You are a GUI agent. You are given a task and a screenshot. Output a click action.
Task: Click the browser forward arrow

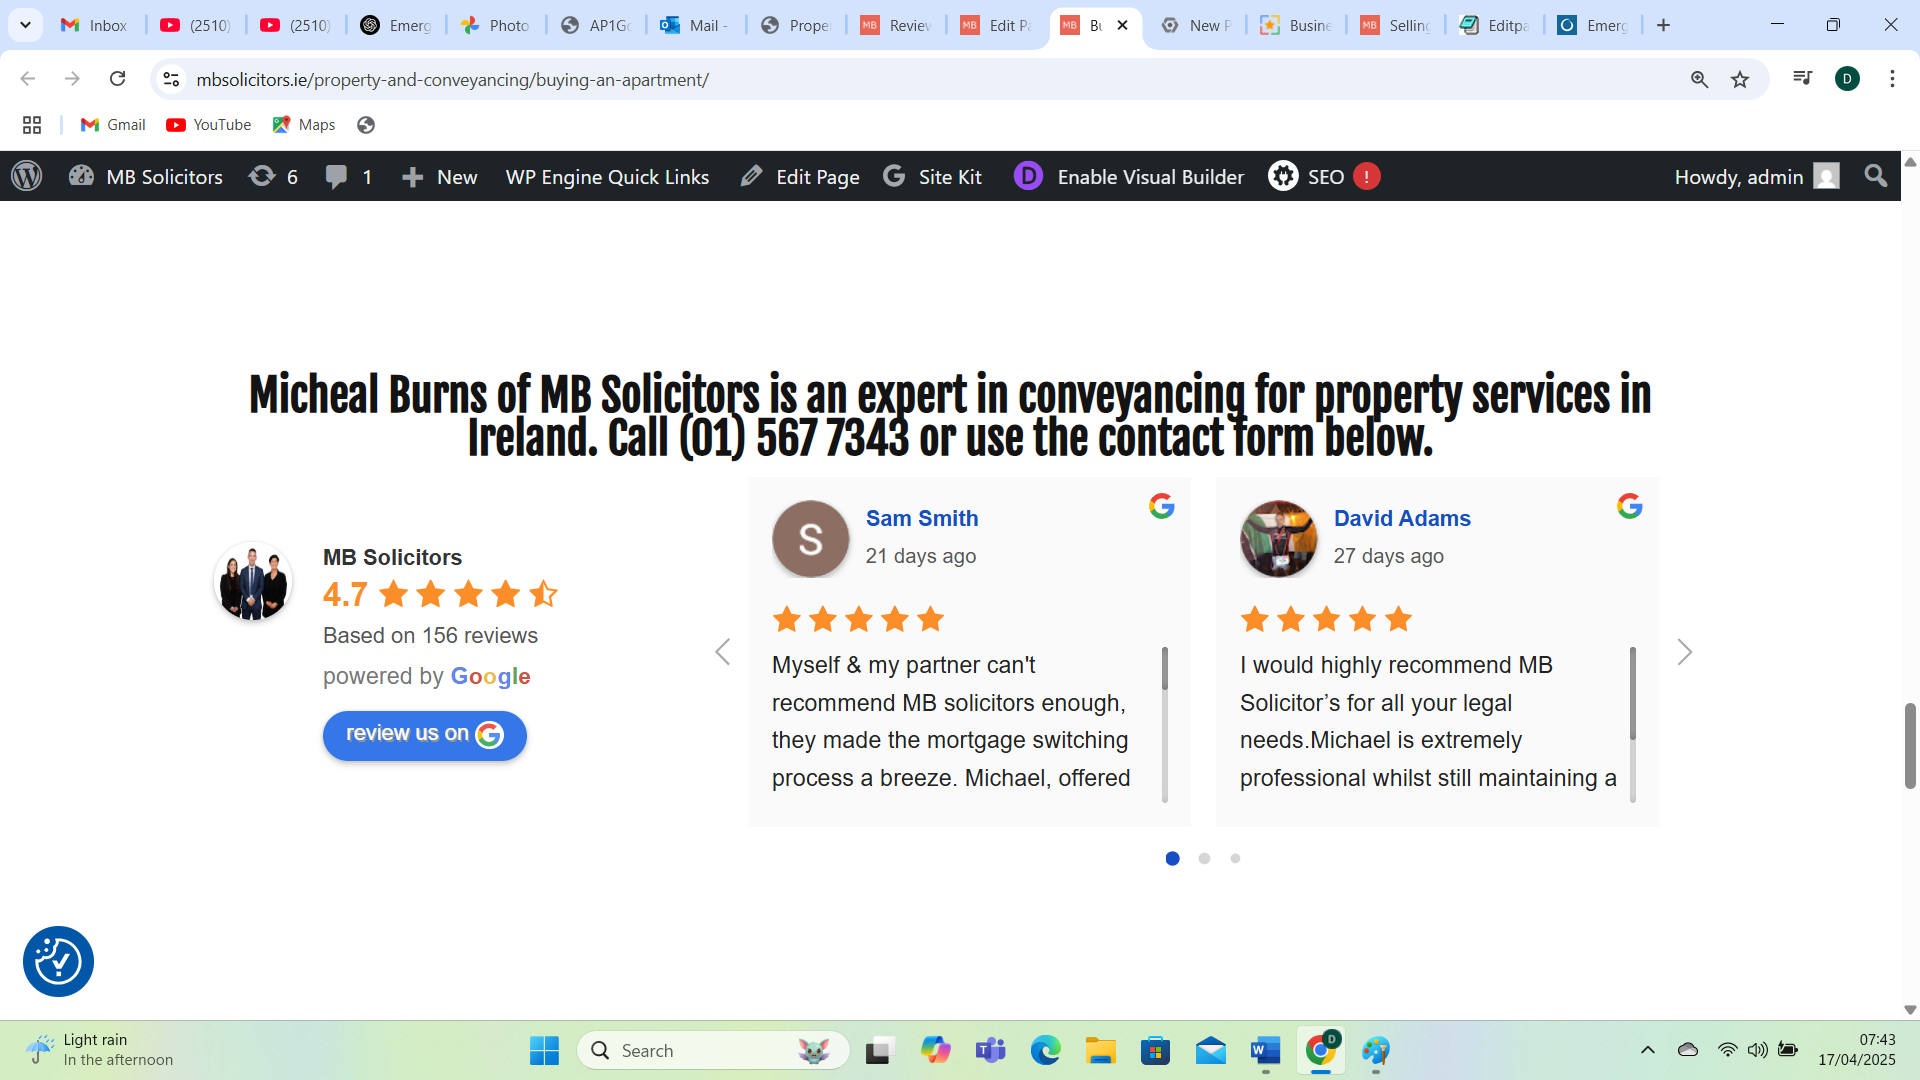click(72, 79)
